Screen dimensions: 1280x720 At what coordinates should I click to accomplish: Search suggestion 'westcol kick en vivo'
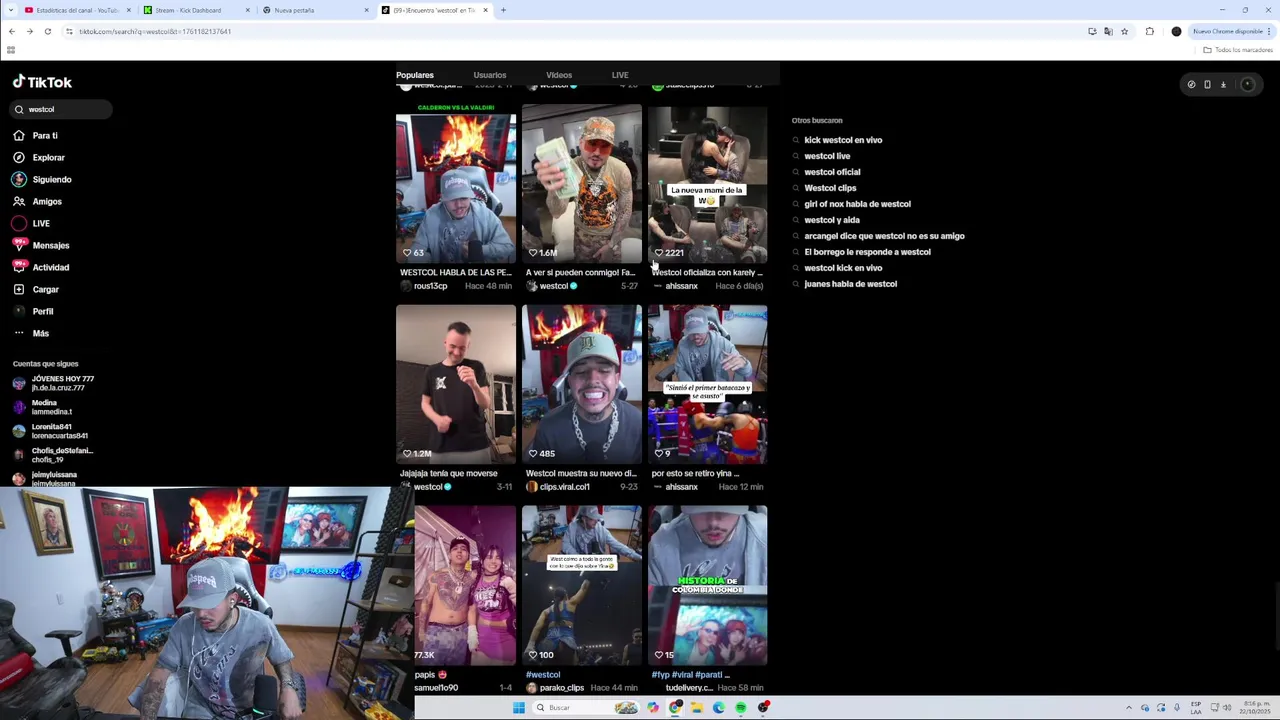coord(843,268)
